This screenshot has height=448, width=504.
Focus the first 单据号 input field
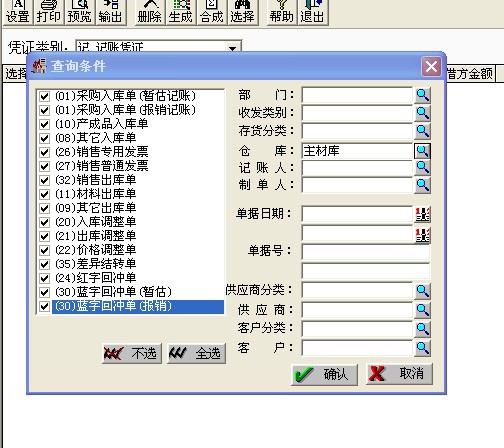coord(366,252)
